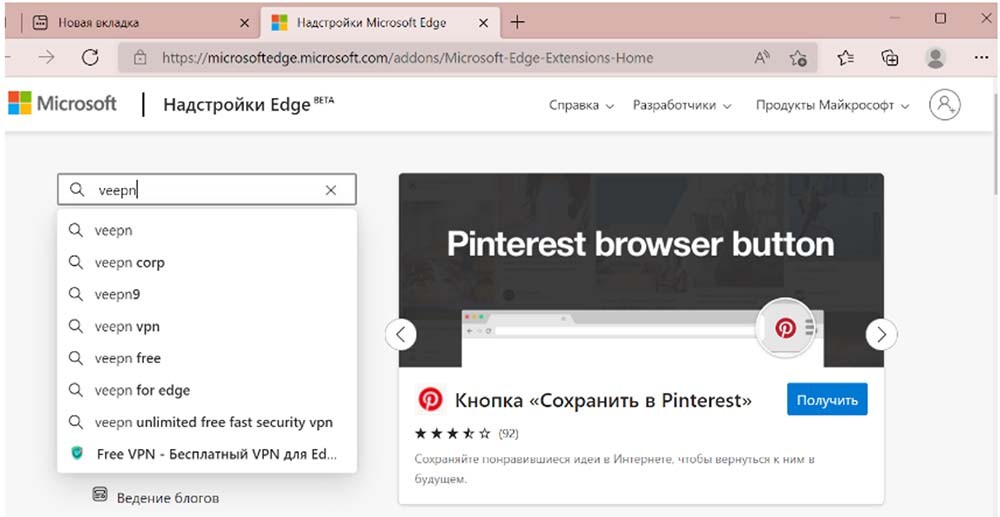This screenshot has width=1000, height=517.
Task: Click the browser refresh icon
Action: pos(91,58)
